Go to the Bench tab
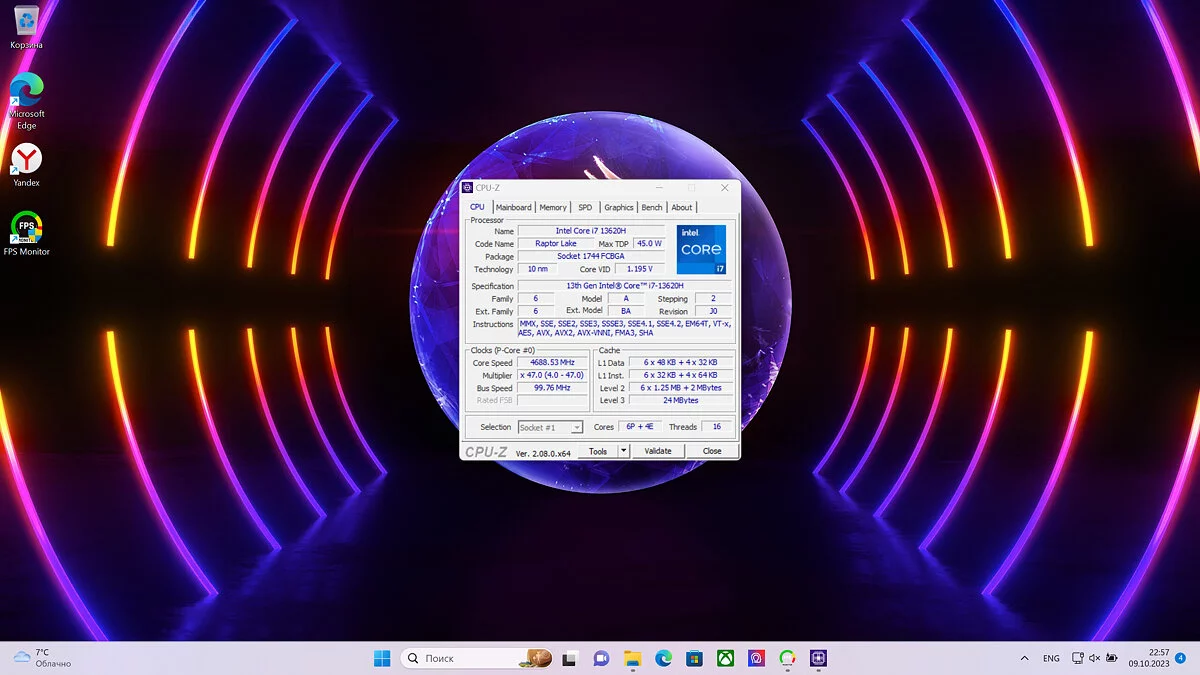 651,207
